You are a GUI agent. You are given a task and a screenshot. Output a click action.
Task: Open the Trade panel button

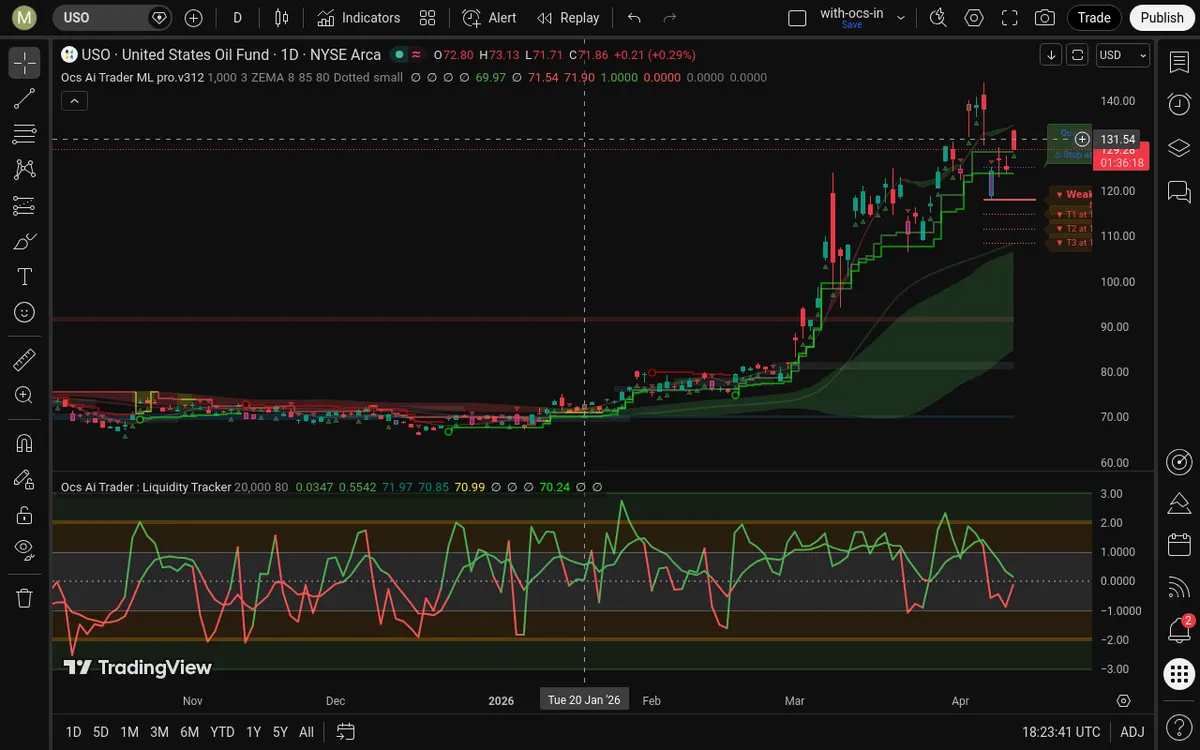click(x=1094, y=18)
